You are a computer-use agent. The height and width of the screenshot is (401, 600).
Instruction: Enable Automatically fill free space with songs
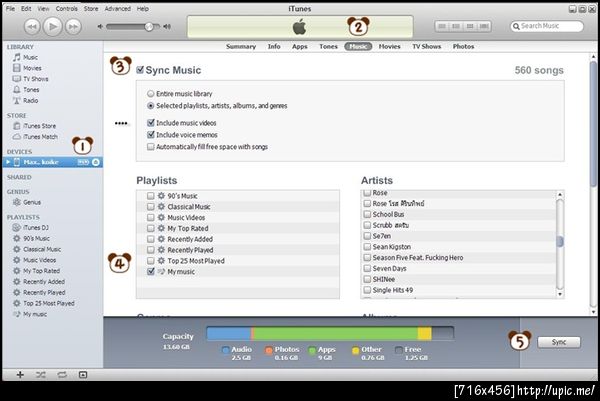[151, 147]
